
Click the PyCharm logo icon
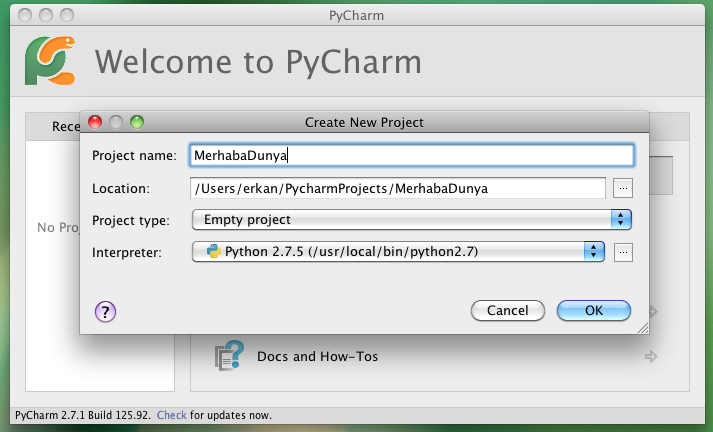point(50,60)
